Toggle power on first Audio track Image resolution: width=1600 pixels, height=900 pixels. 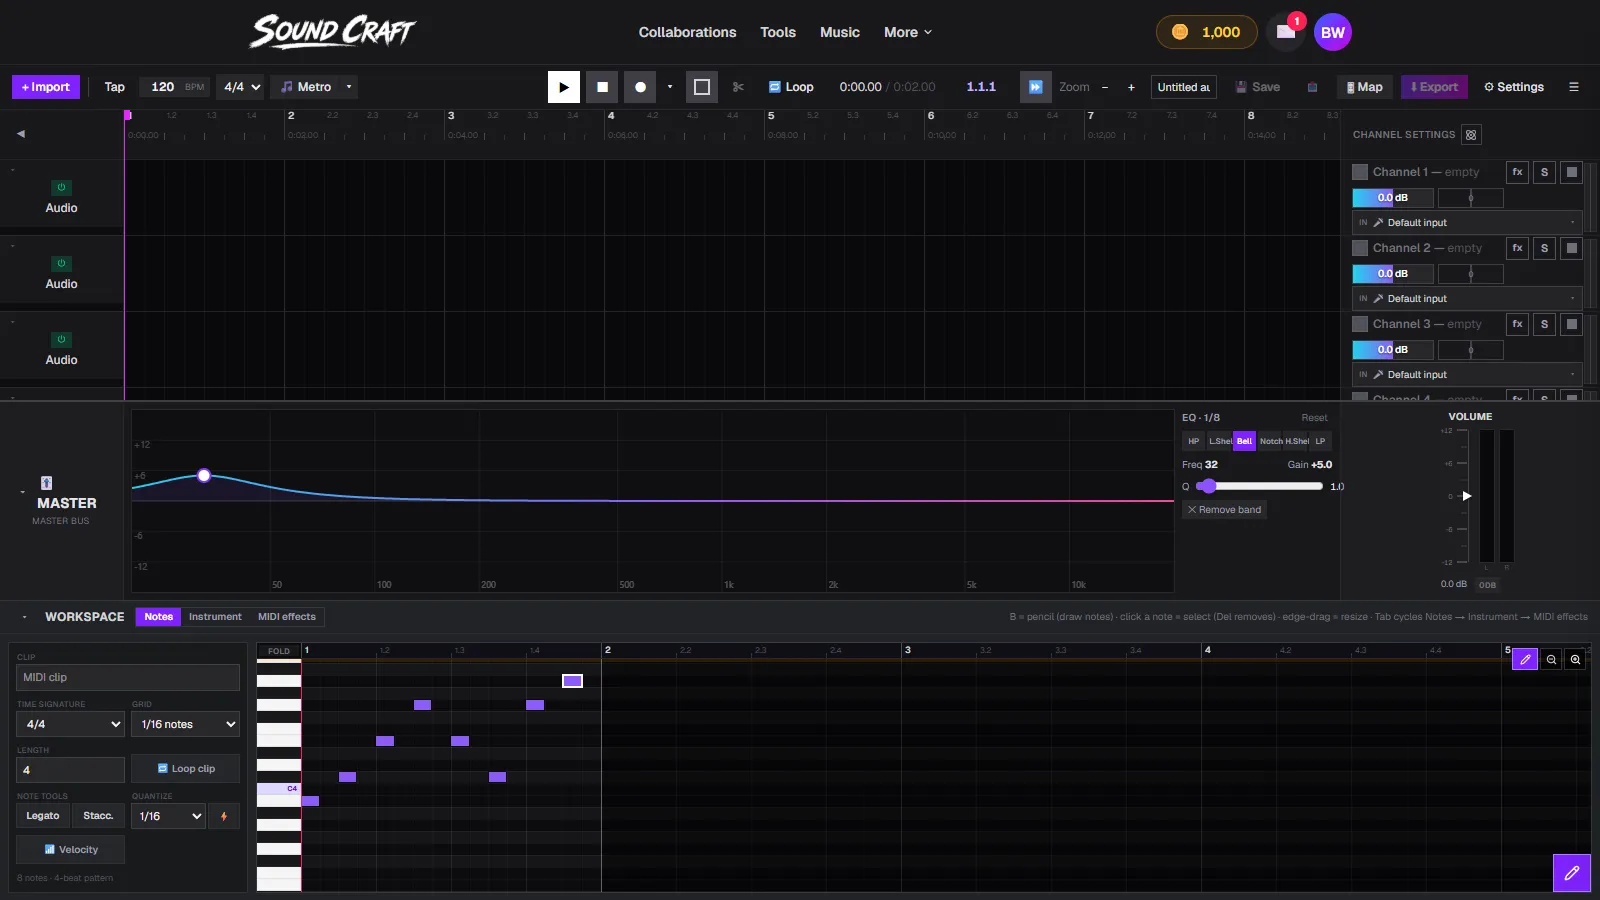(61, 187)
